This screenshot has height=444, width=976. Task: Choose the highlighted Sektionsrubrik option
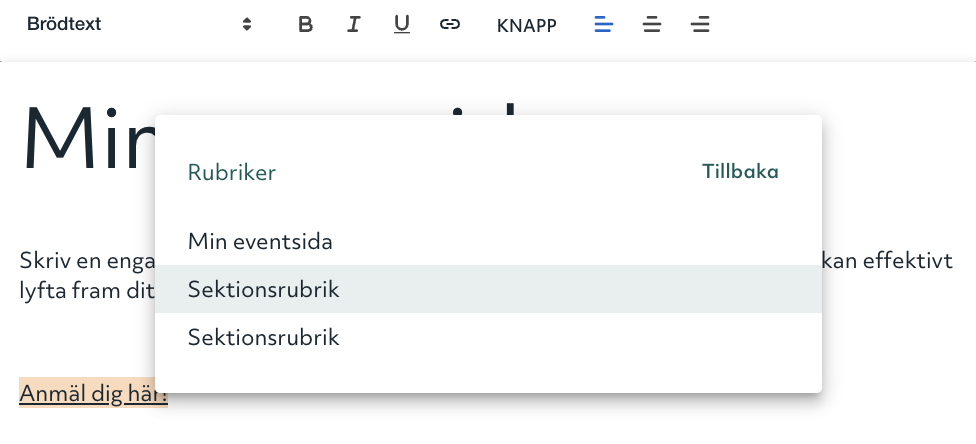pos(488,289)
